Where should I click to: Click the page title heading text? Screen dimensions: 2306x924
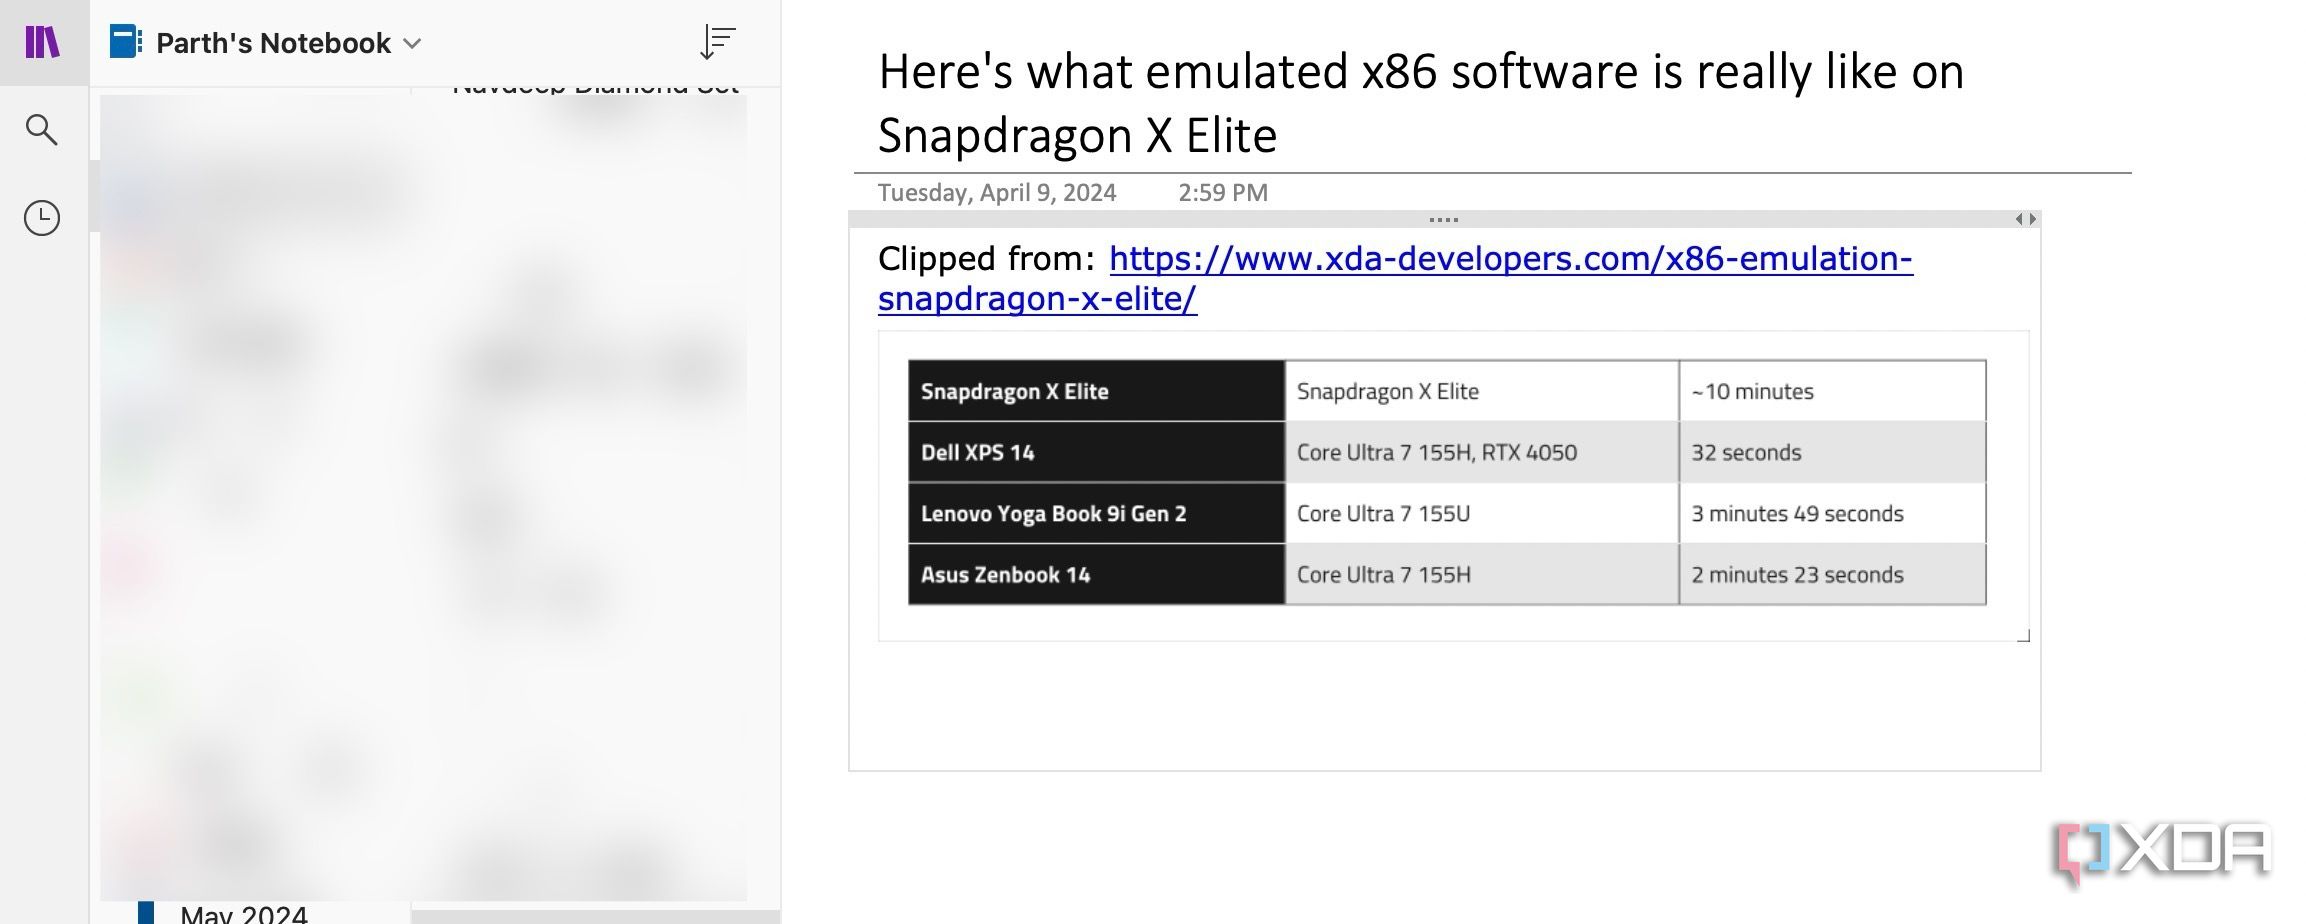1421,103
